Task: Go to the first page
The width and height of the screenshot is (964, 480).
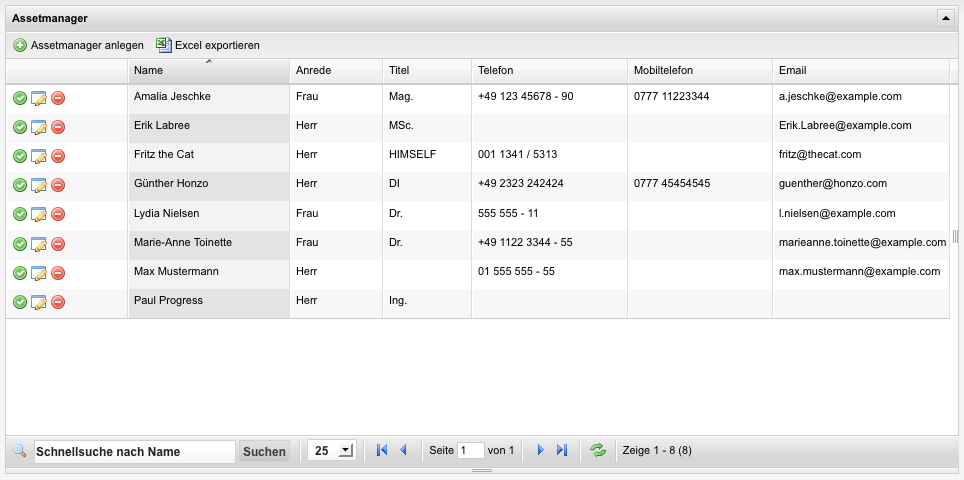Action: point(382,450)
